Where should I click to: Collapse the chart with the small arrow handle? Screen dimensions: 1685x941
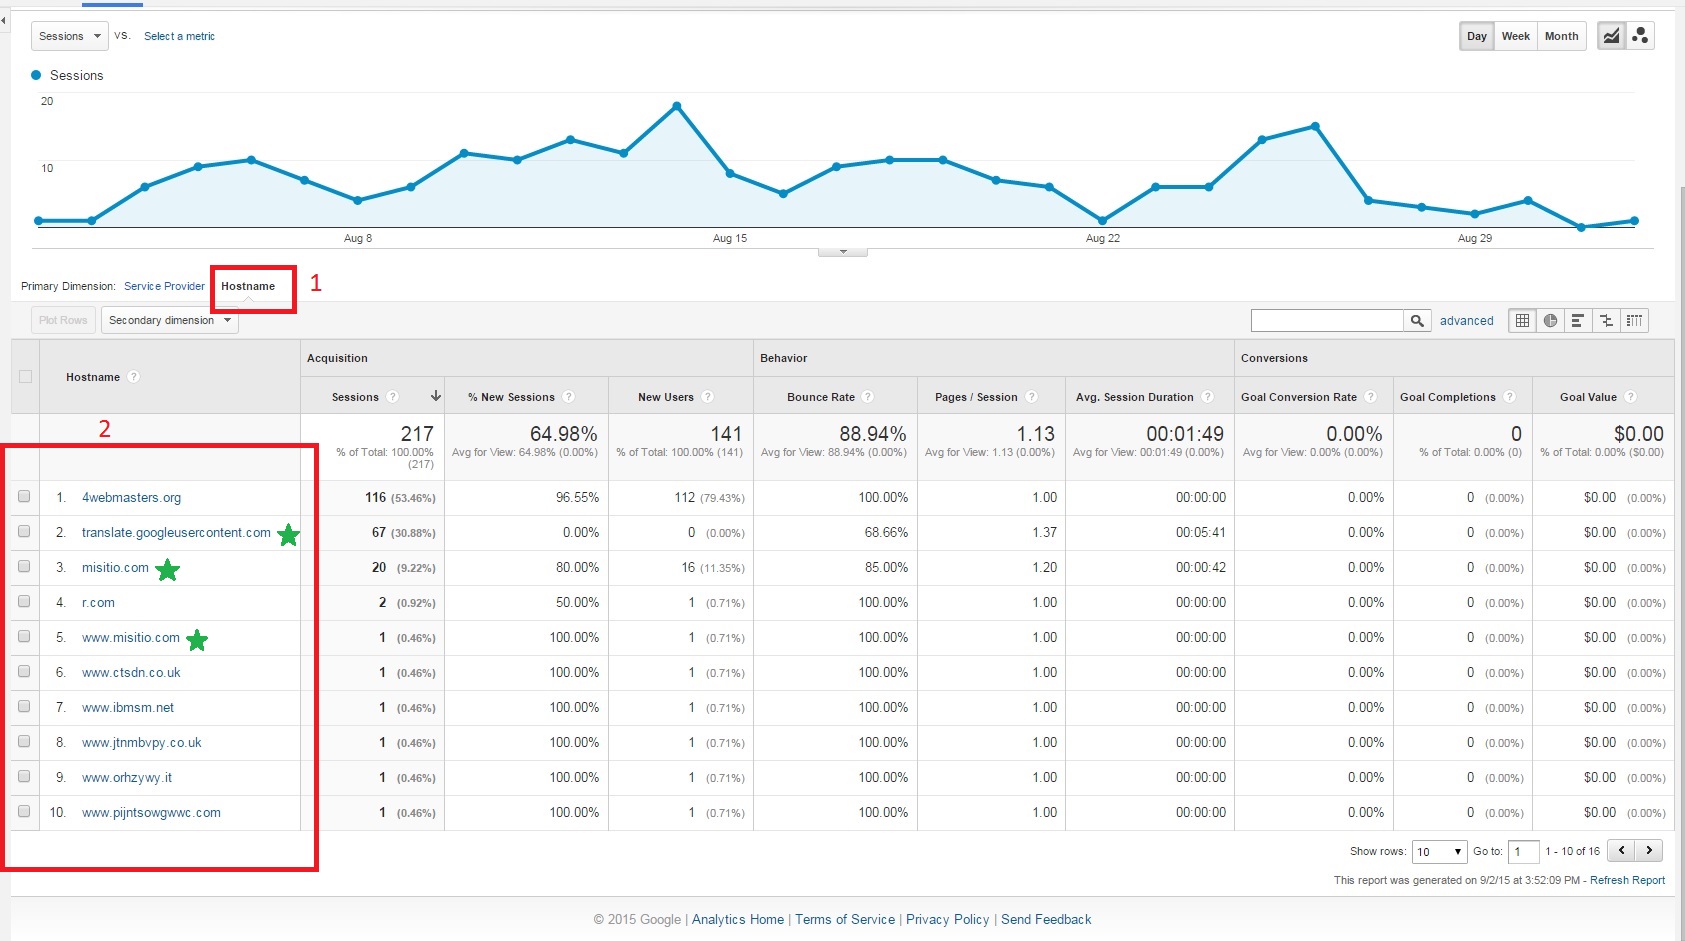click(x=843, y=252)
